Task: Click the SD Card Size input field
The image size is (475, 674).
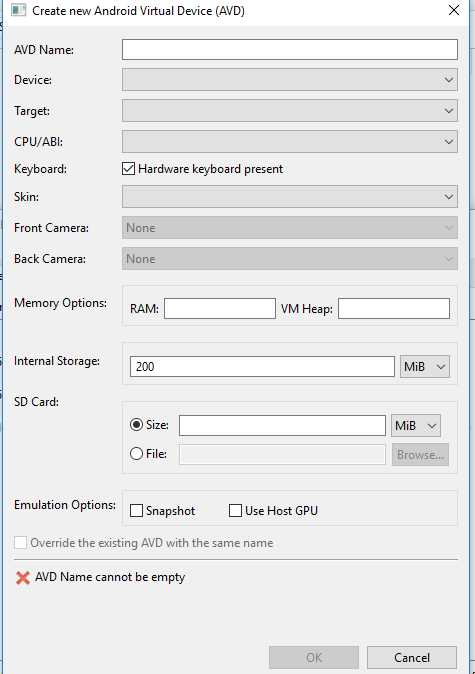Action: tap(282, 425)
